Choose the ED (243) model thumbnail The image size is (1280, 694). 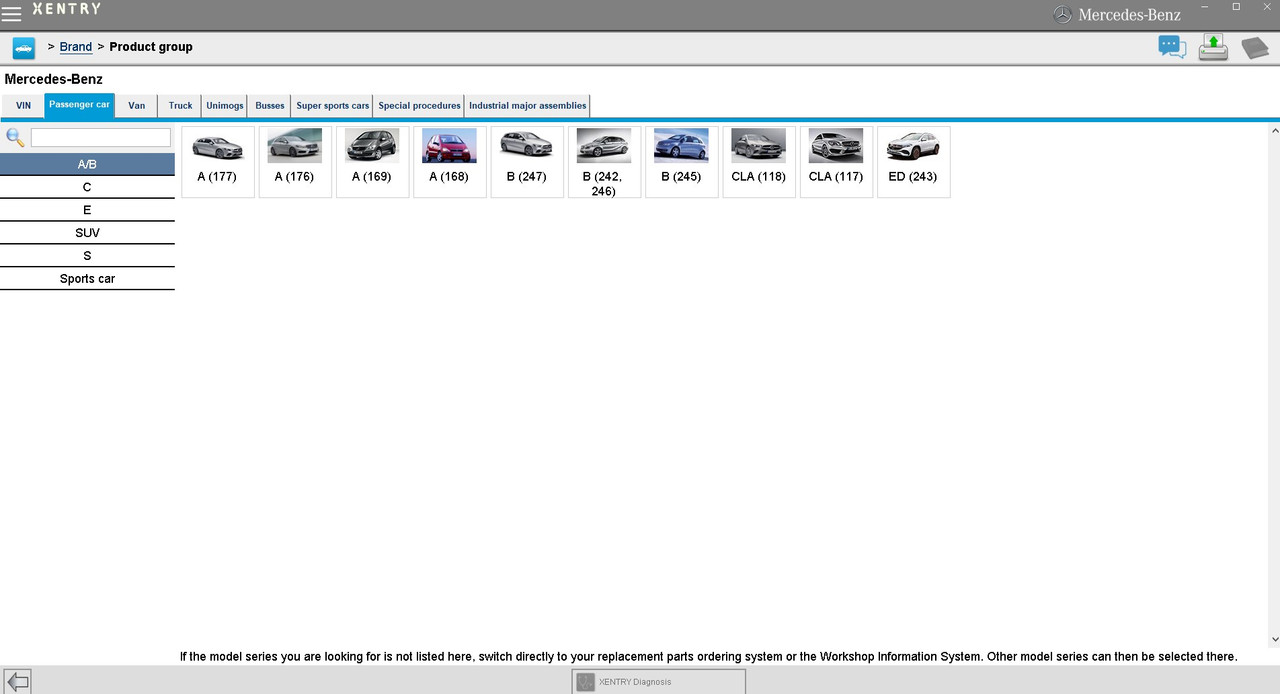(913, 162)
